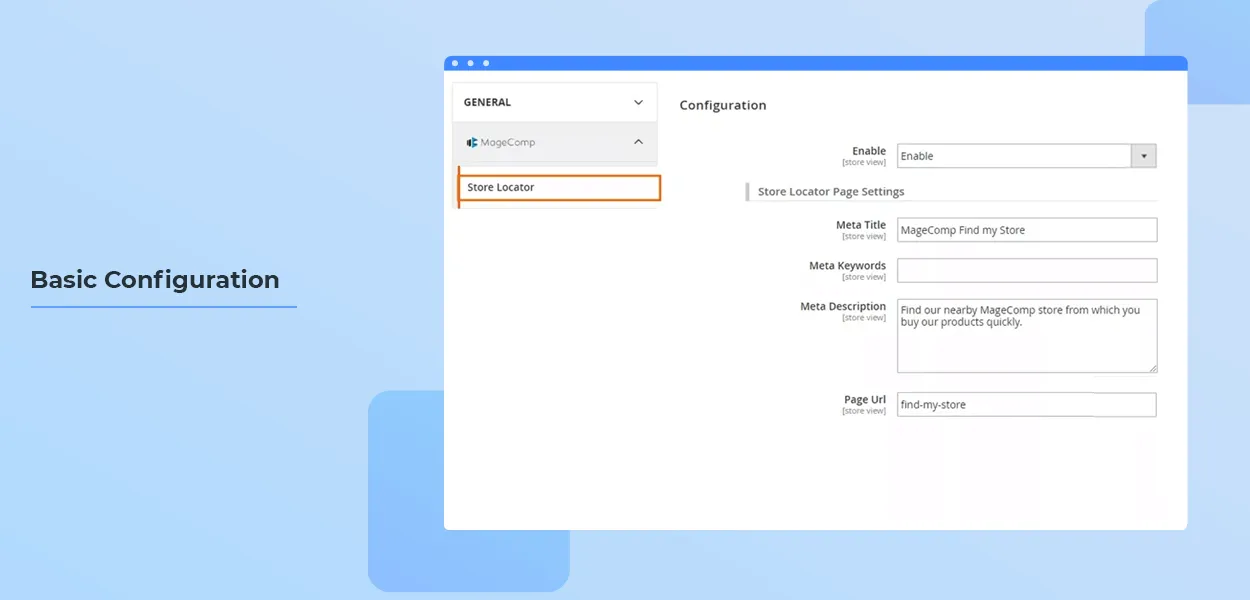Click the GENERAL section header label
Image resolution: width=1250 pixels, height=600 pixels.
487,102
